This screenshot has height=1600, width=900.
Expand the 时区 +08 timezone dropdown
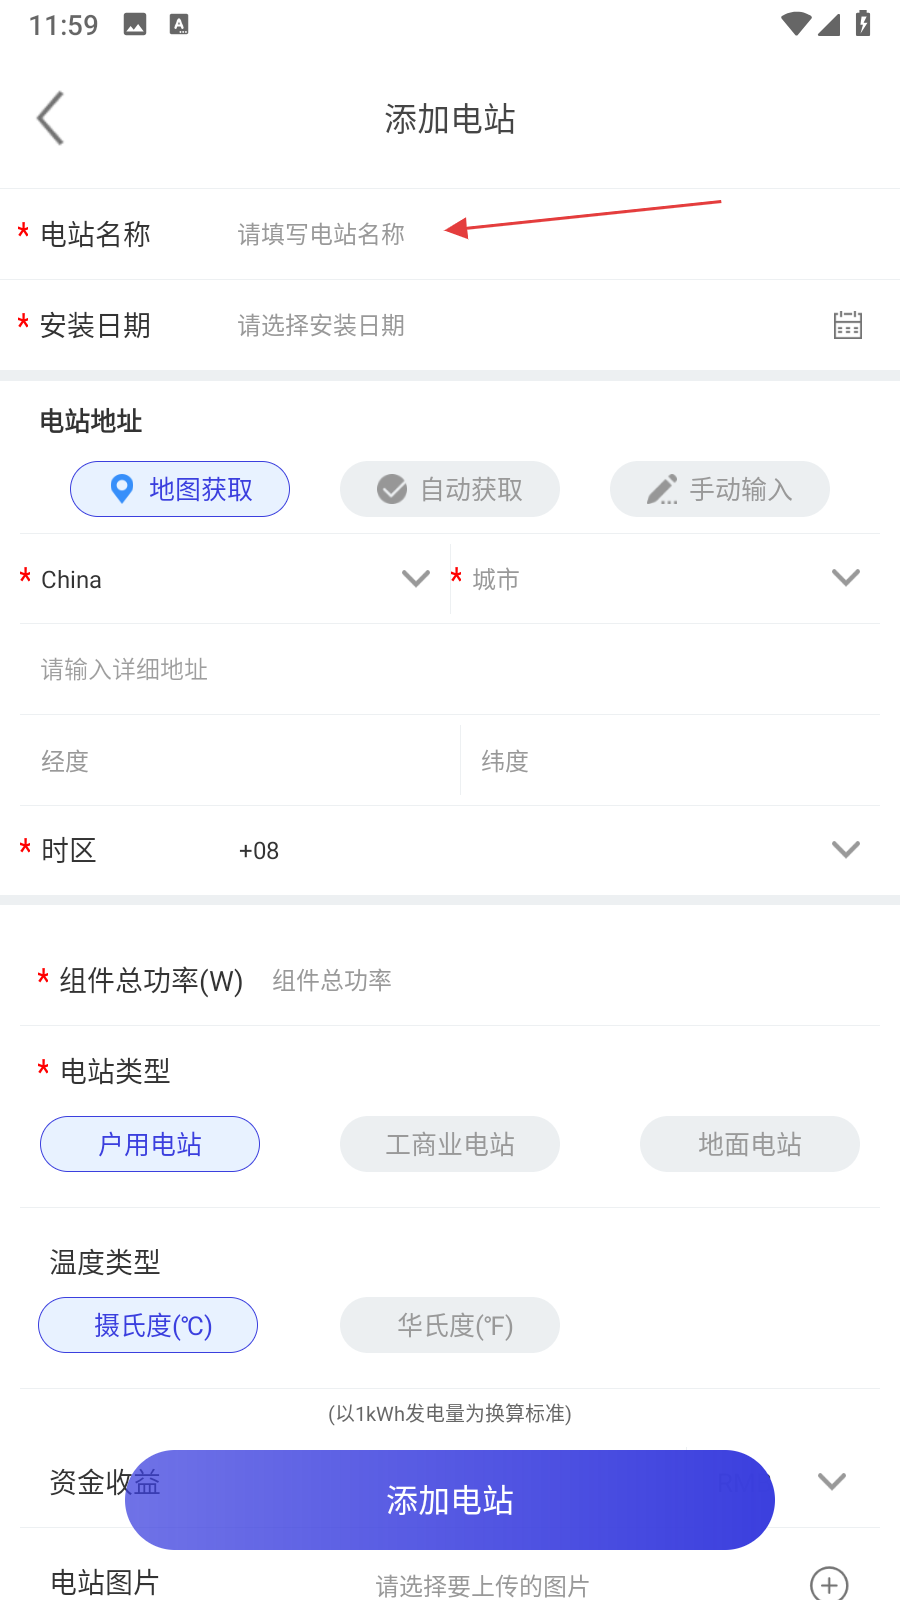point(845,850)
